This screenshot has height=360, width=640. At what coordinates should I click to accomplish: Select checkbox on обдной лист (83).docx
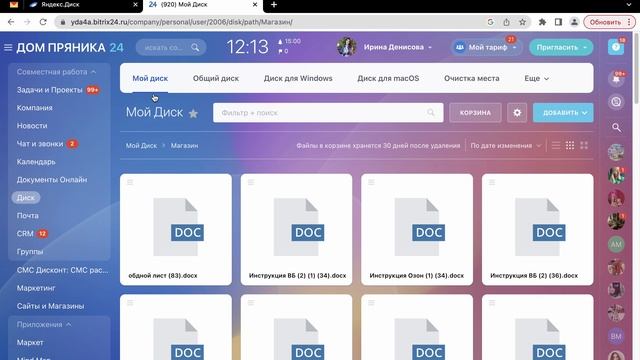pyautogui.click(x=130, y=182)
